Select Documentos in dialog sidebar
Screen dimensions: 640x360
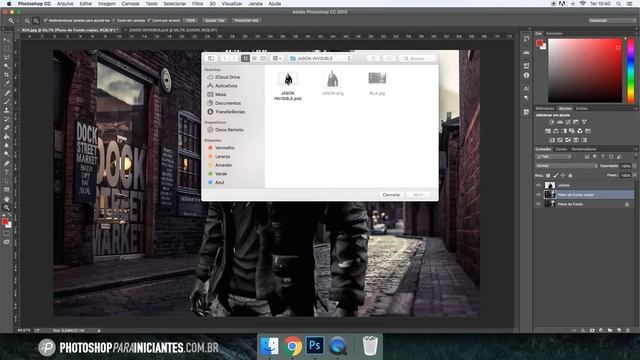pyautogui.click(x=224, y=103)
